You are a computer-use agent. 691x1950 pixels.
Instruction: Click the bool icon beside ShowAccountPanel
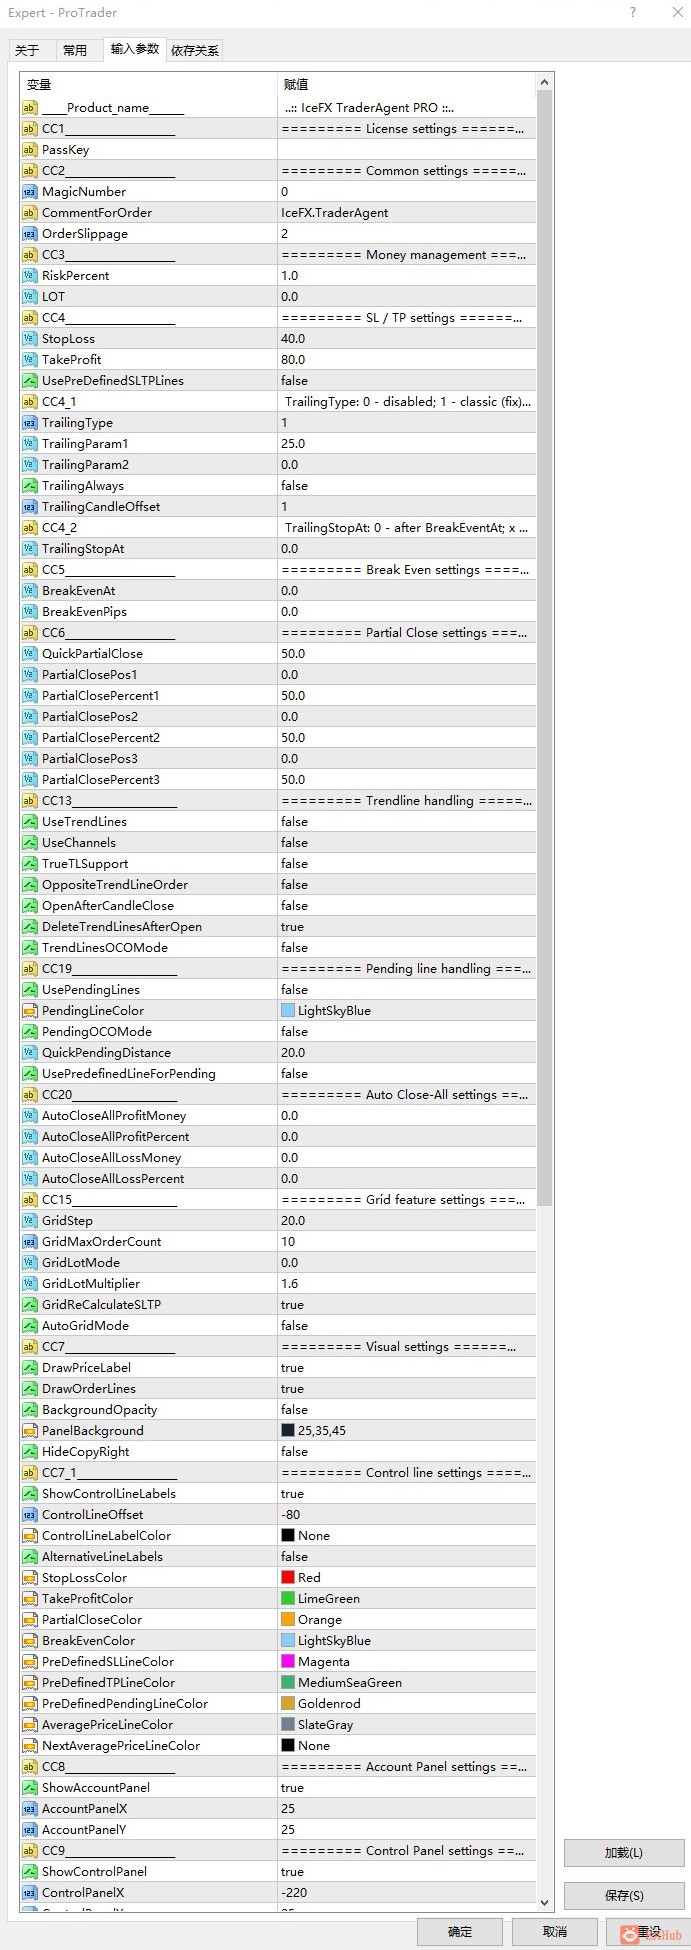29,1788
